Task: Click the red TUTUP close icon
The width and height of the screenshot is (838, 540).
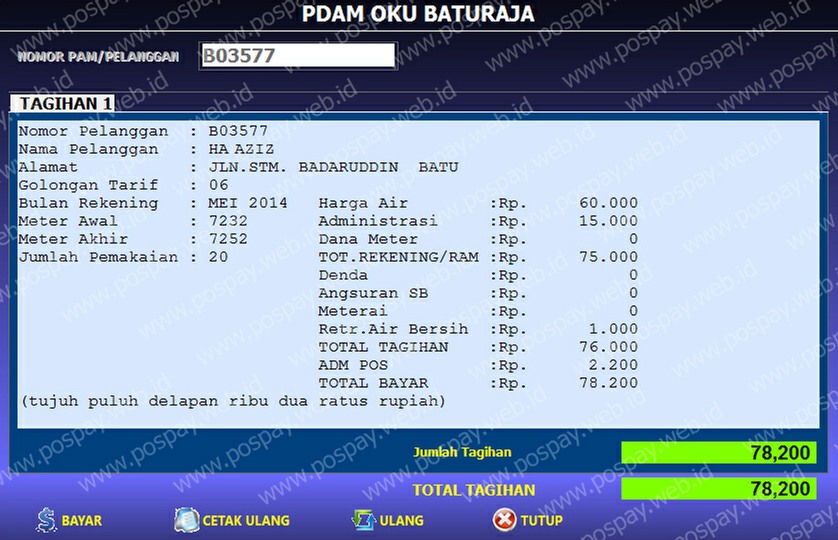Action: 505,520
